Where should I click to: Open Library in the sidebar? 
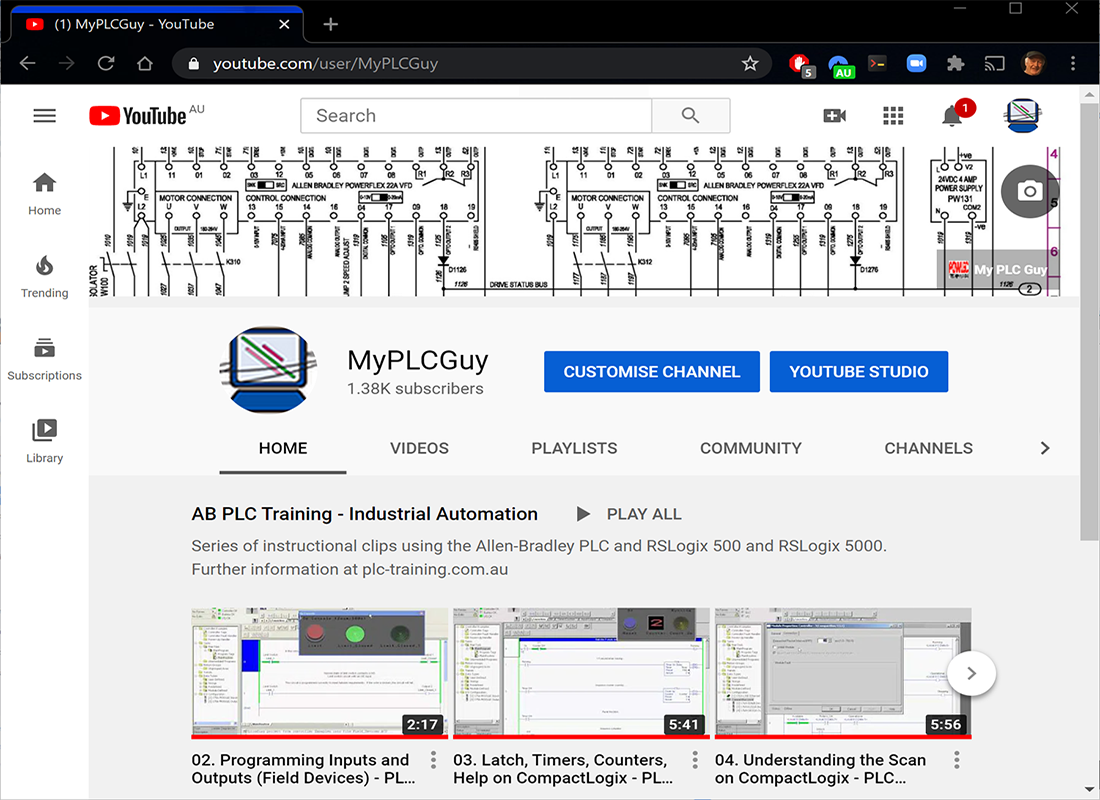[x=44, y=441]
